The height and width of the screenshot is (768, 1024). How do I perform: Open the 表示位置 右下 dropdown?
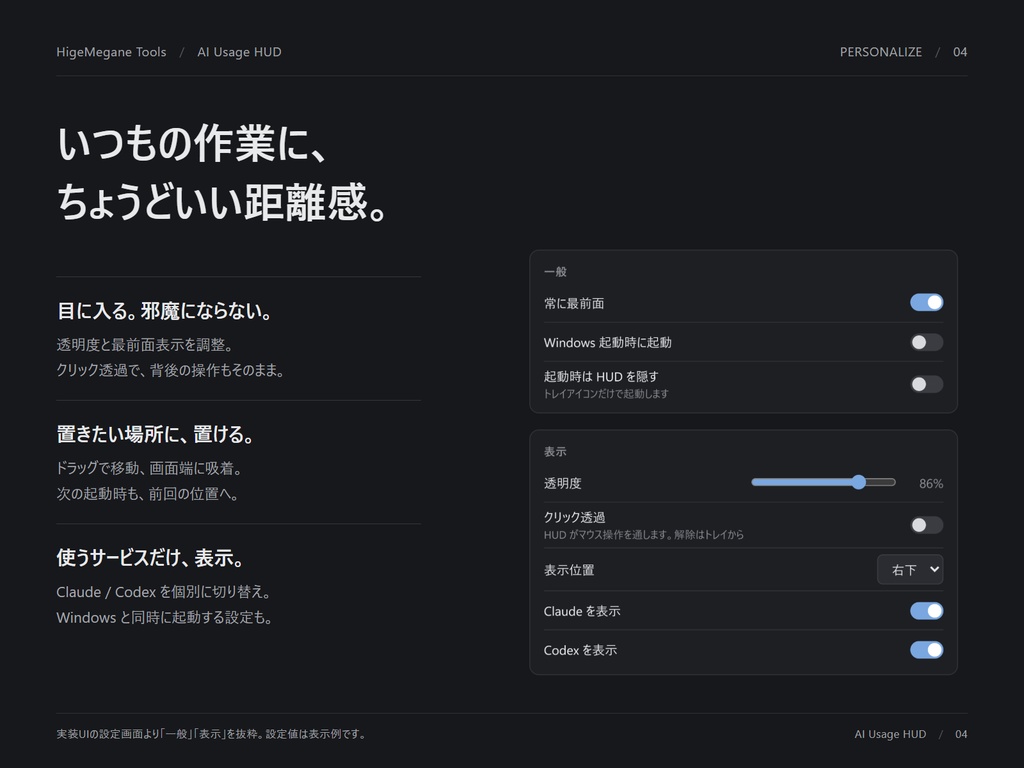tap(910, 569)
